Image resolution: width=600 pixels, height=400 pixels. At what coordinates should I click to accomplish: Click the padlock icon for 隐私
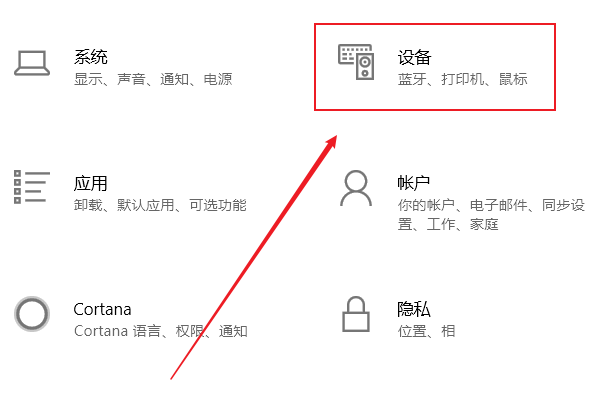[356, 314]
